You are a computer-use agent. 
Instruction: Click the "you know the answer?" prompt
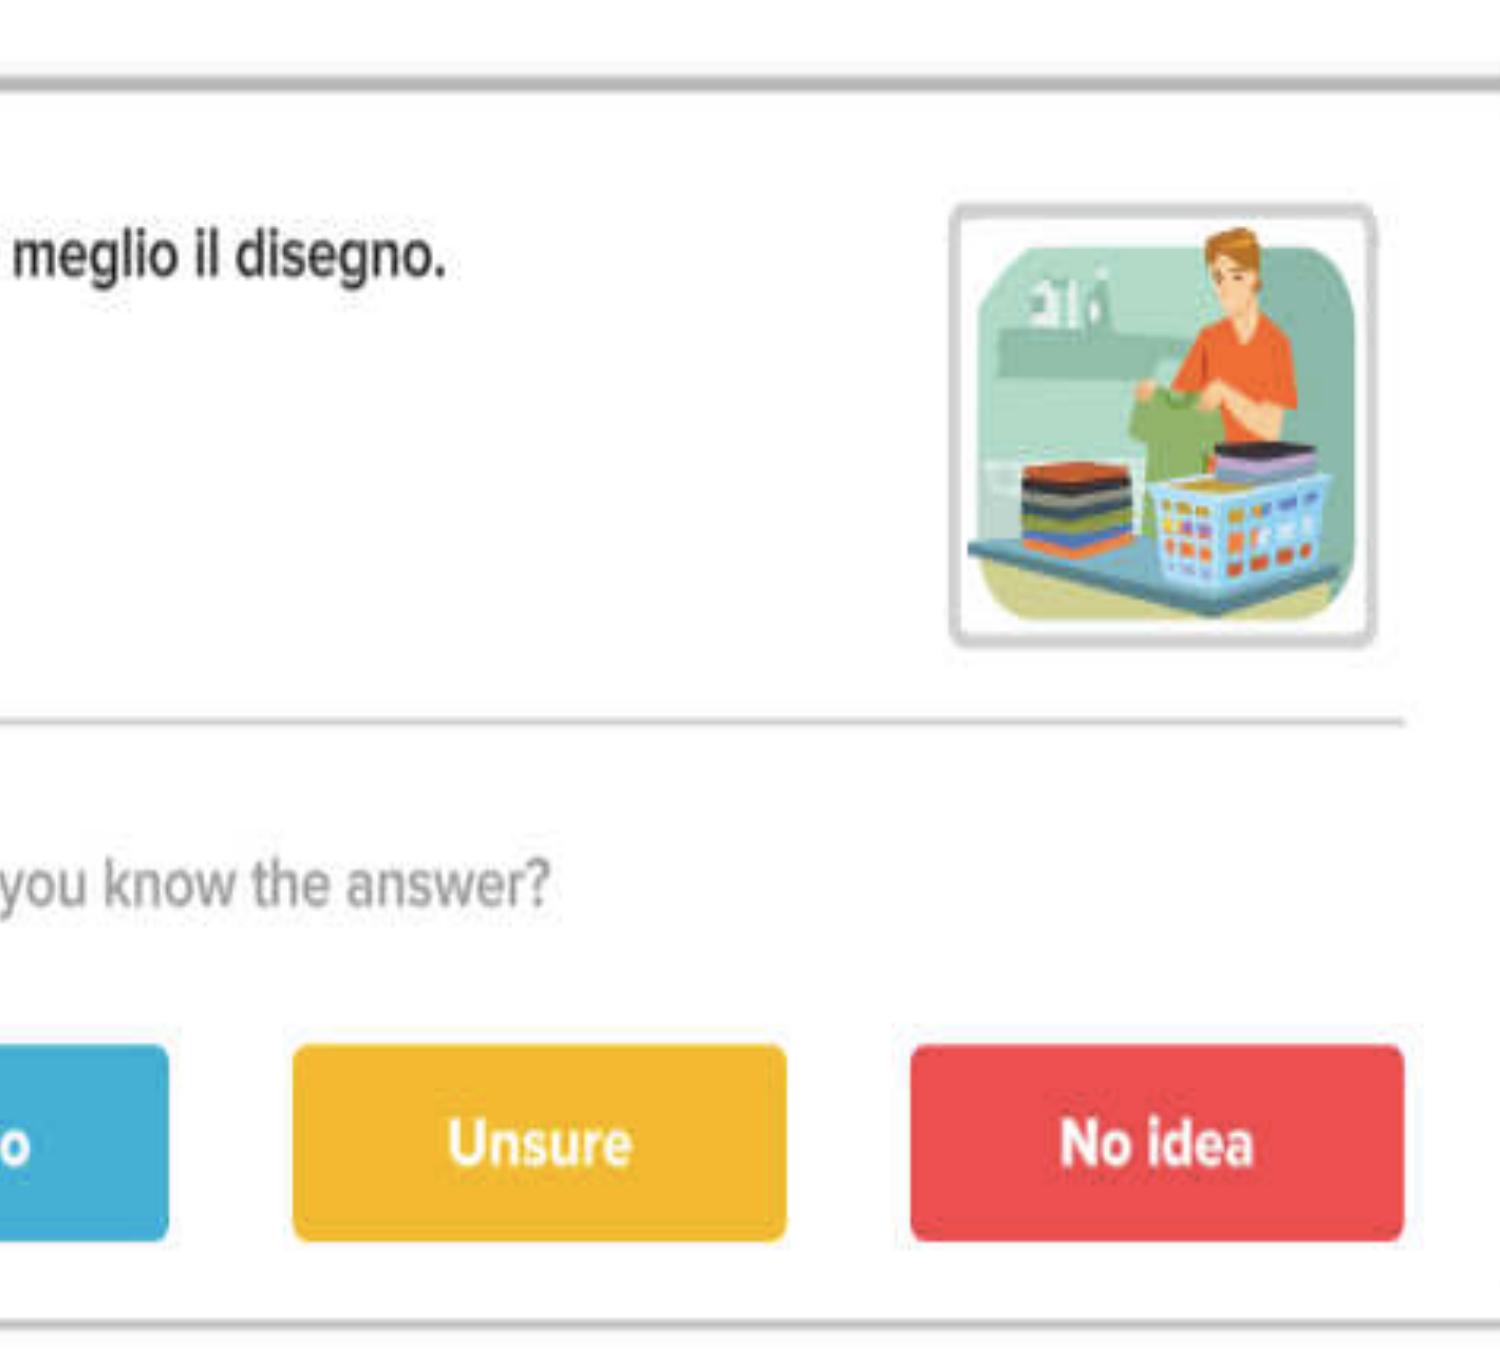tap(275, 884)
